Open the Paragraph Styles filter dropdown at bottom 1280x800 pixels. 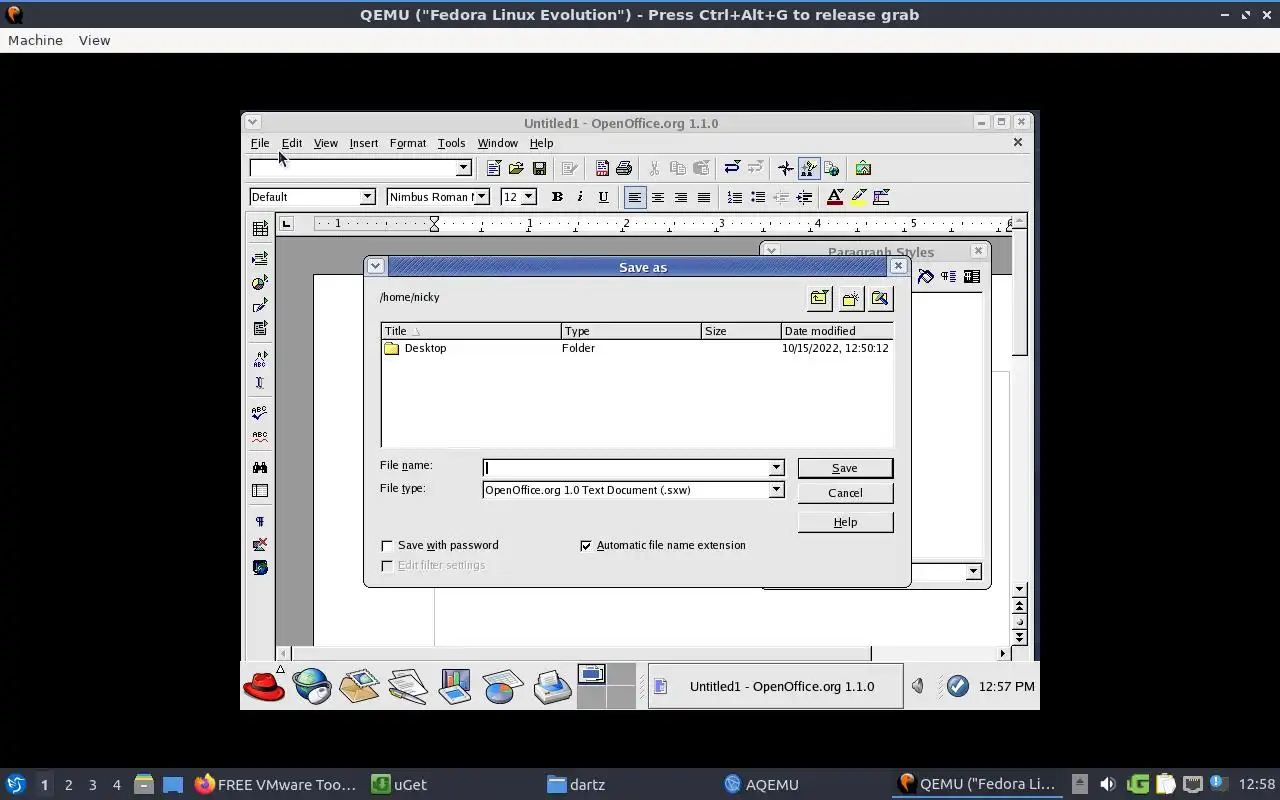(x=973, y=572)
